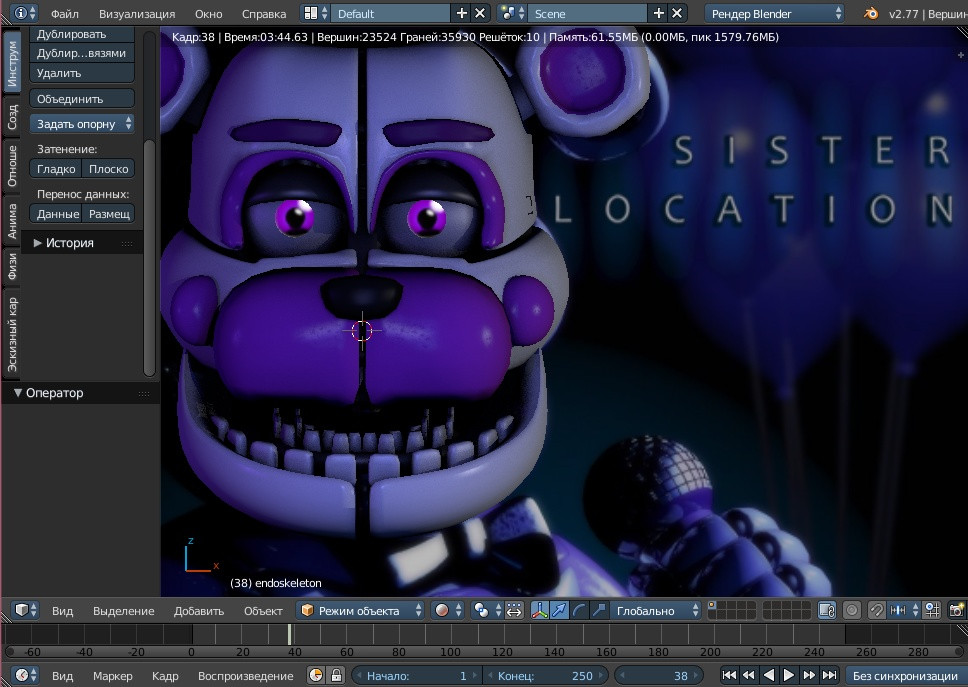The image size is (968, 687).
Task: Open the 3D view Объект menu
Action: pyautogui.click(x=263, y=610)
